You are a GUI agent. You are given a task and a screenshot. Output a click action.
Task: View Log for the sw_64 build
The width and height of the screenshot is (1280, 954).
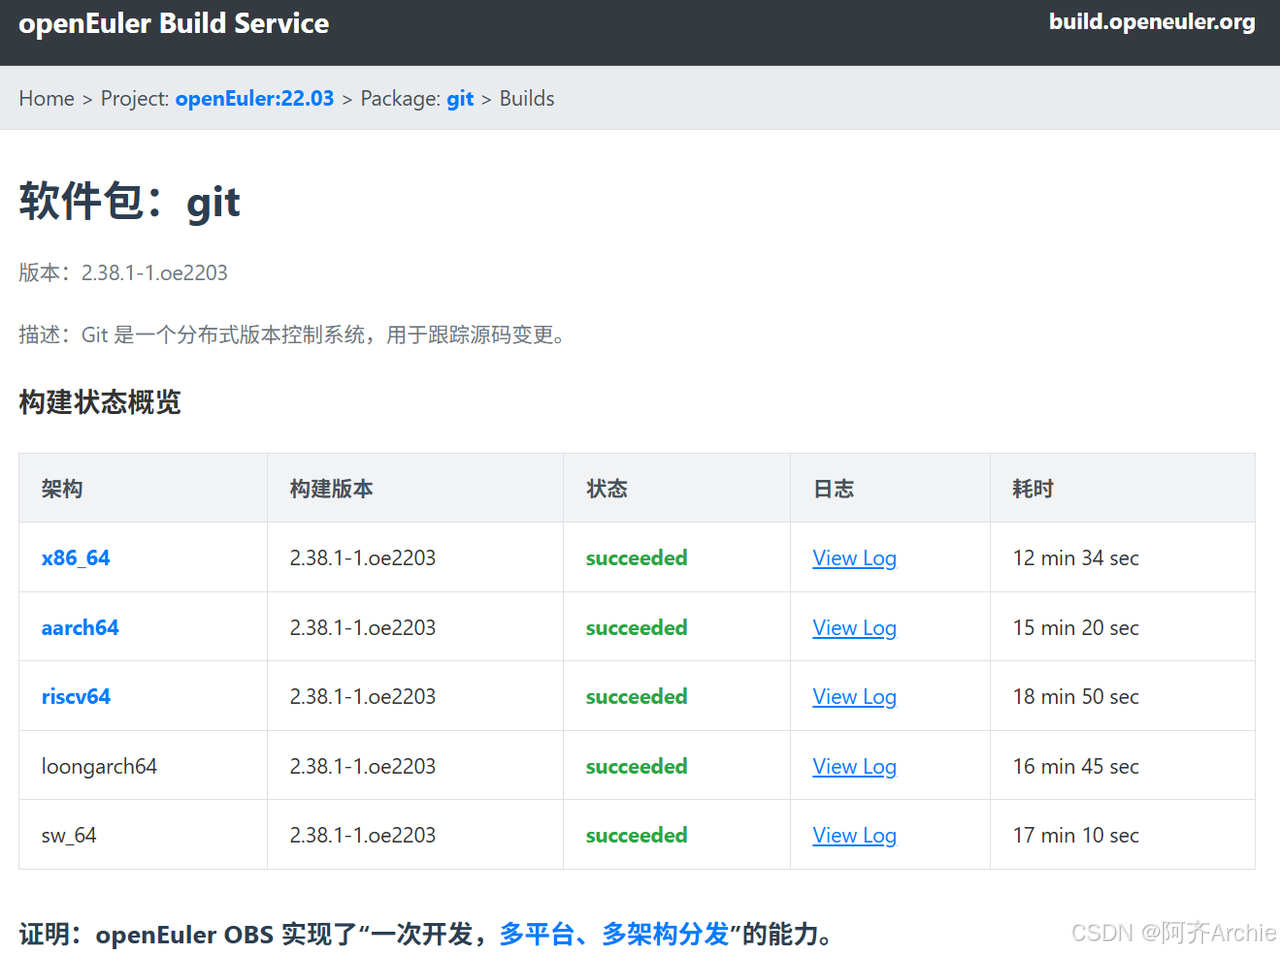tap(855, 836)
